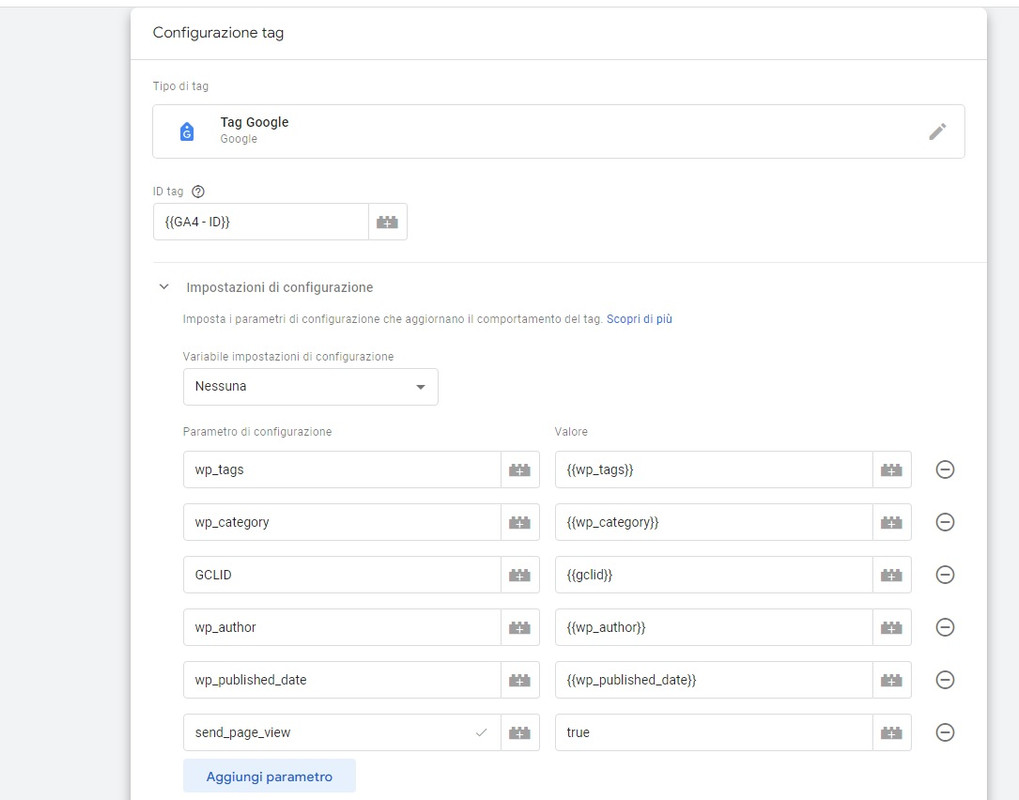The width and height of the screenshot is (1019, 800).
Task: Open the Nessuna configuration variable dropdown
Action: tap(310, 386)
